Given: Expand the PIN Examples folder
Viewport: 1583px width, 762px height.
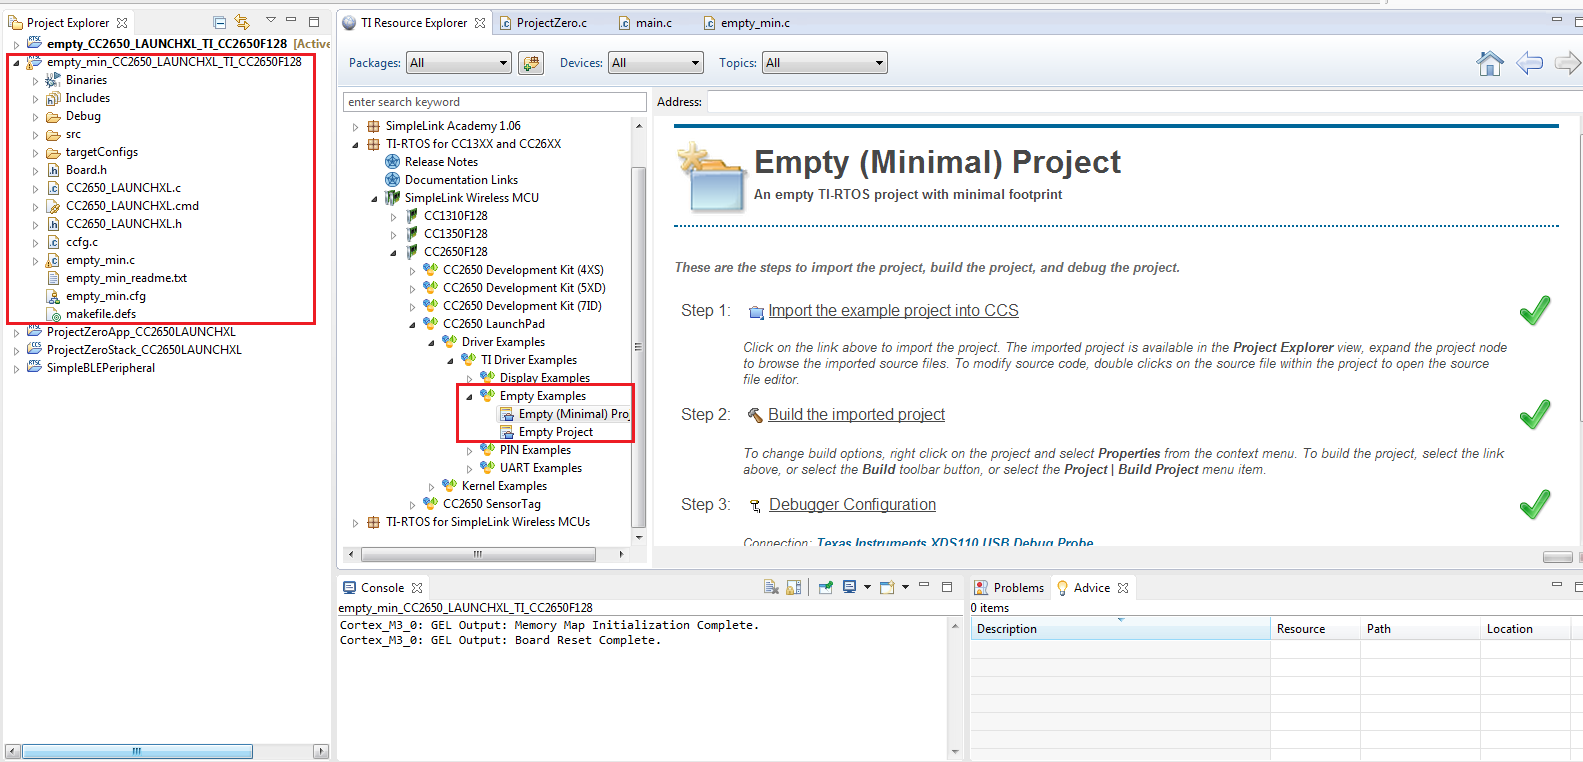Looking at the screenshot, I should 469,450.
